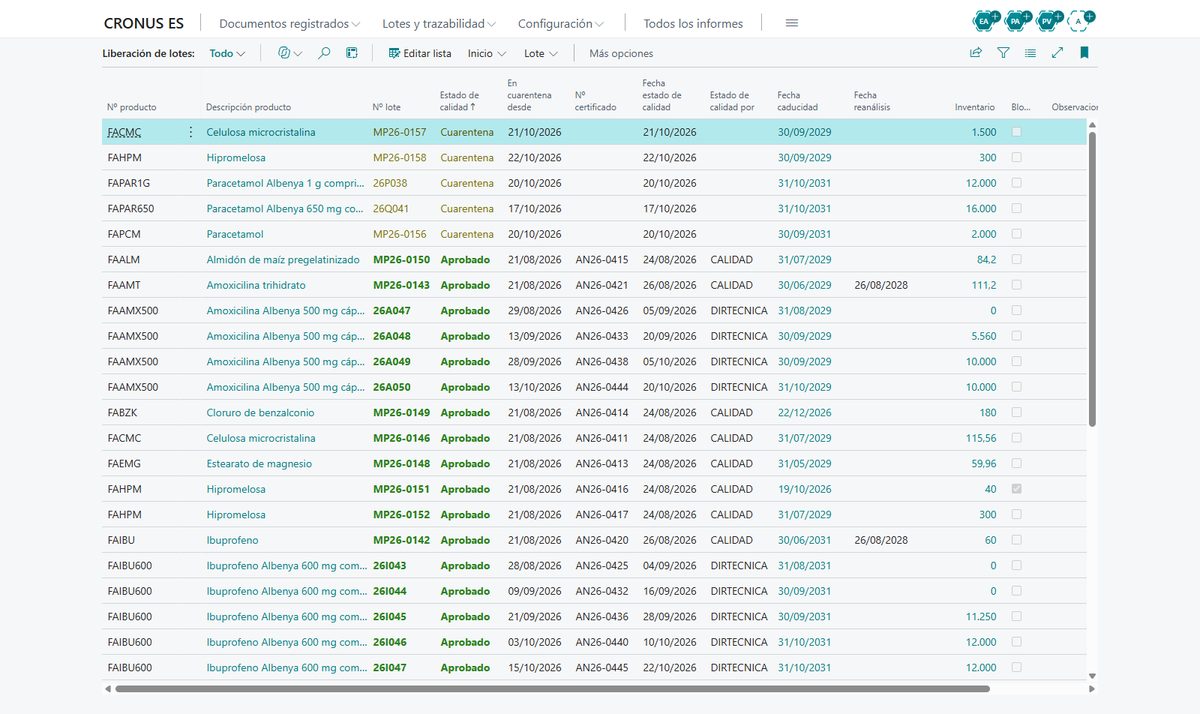Click Editar lista button

(420, 54)
